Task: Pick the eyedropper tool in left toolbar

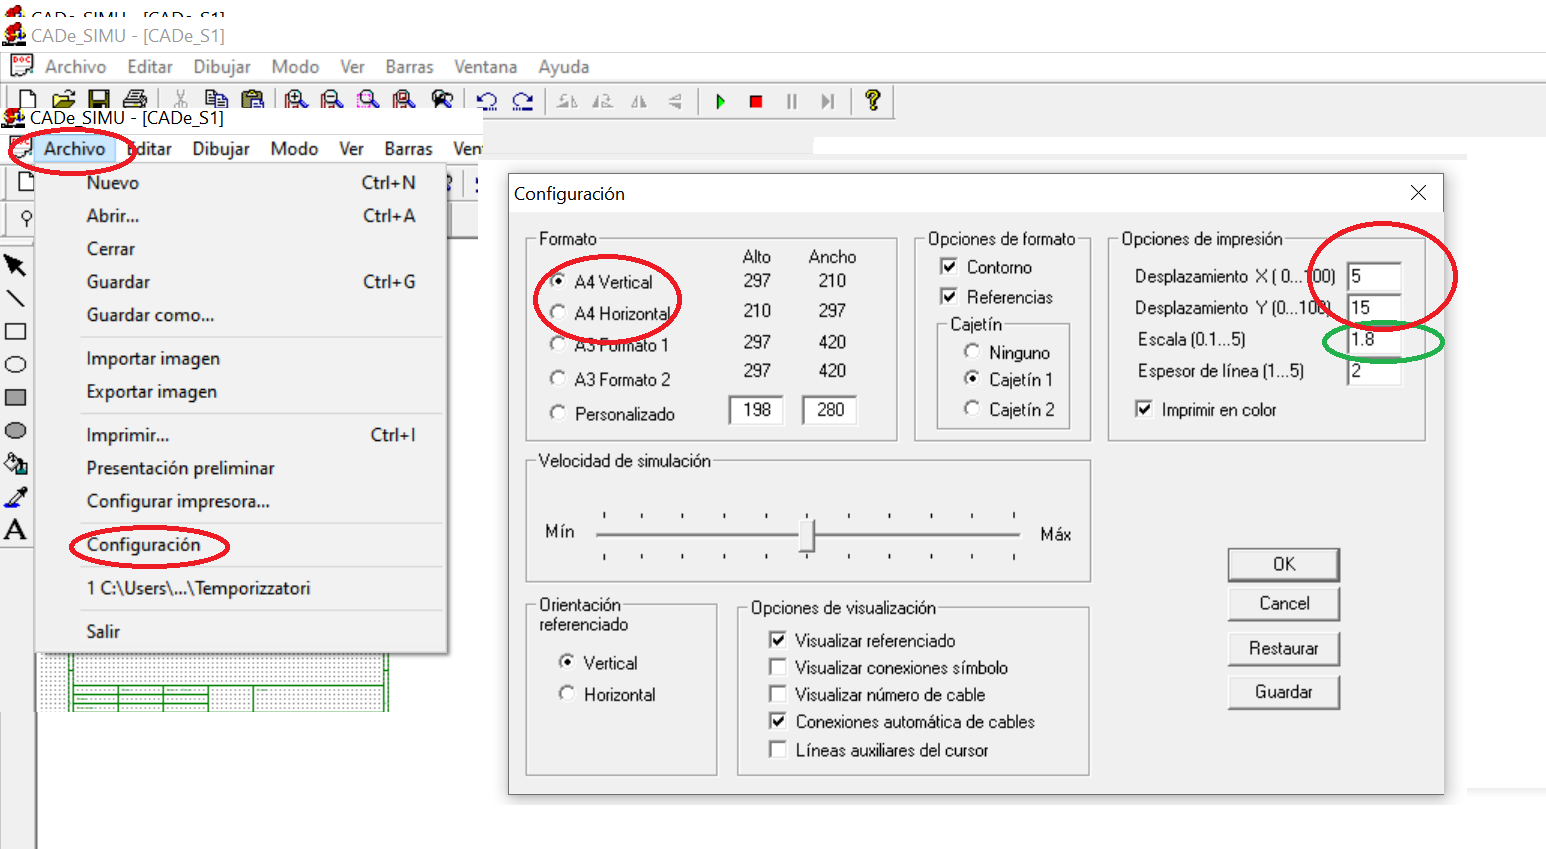Action: (x=15, y=497)
